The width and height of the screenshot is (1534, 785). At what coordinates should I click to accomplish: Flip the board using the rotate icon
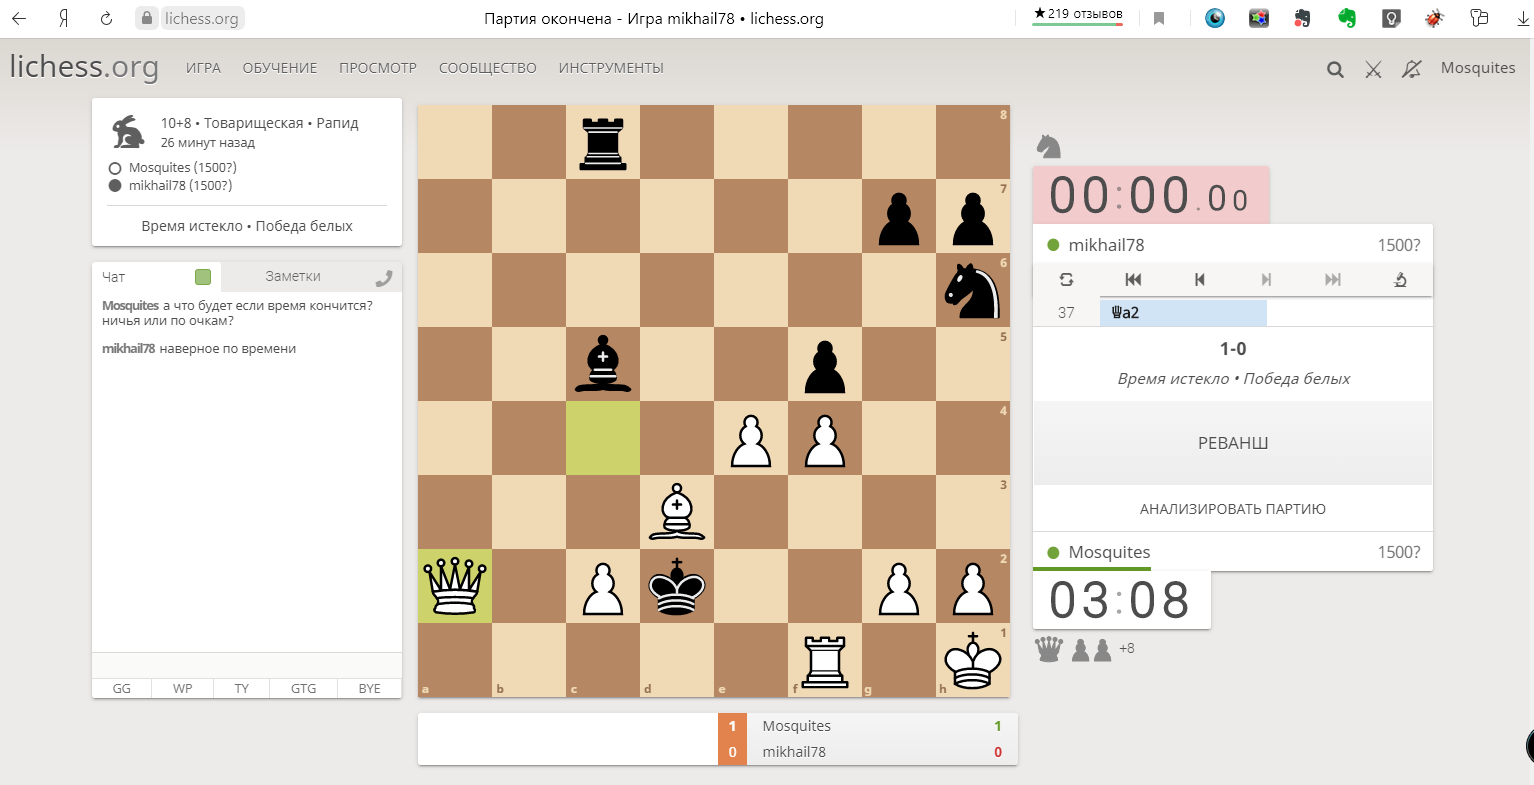(x=1067, y=279)
